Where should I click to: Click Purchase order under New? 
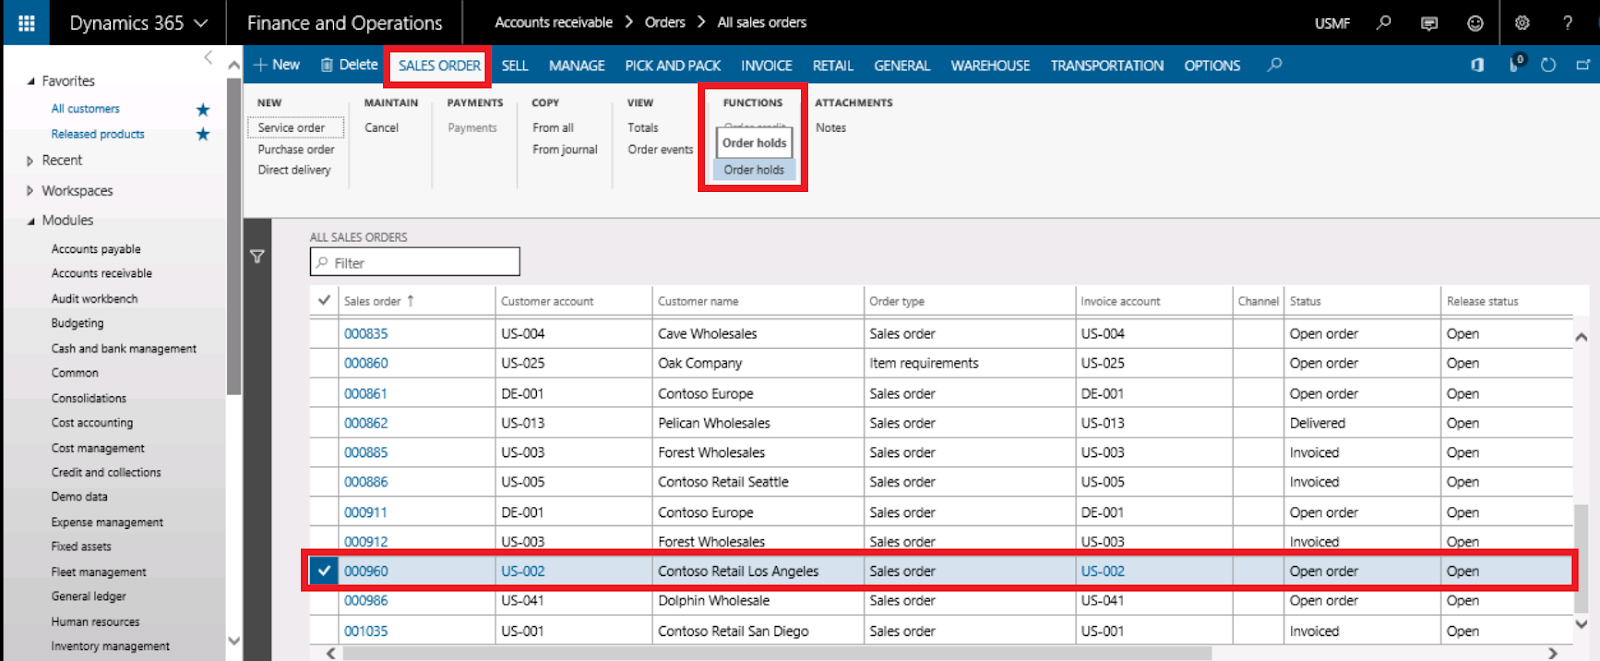click(296, 150)
